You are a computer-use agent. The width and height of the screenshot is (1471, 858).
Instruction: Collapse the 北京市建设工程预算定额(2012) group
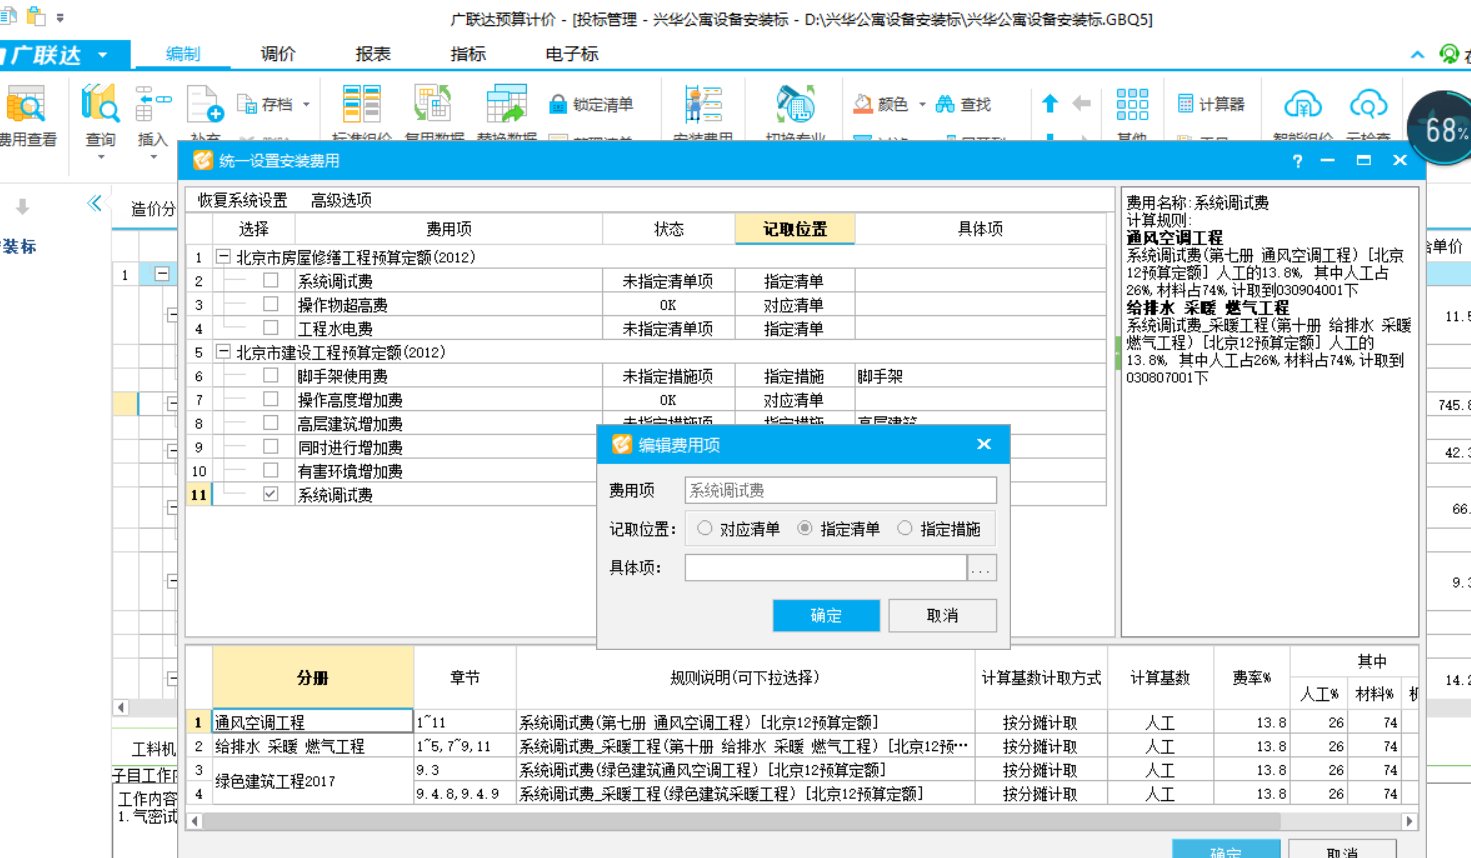[x=223, y=352]
